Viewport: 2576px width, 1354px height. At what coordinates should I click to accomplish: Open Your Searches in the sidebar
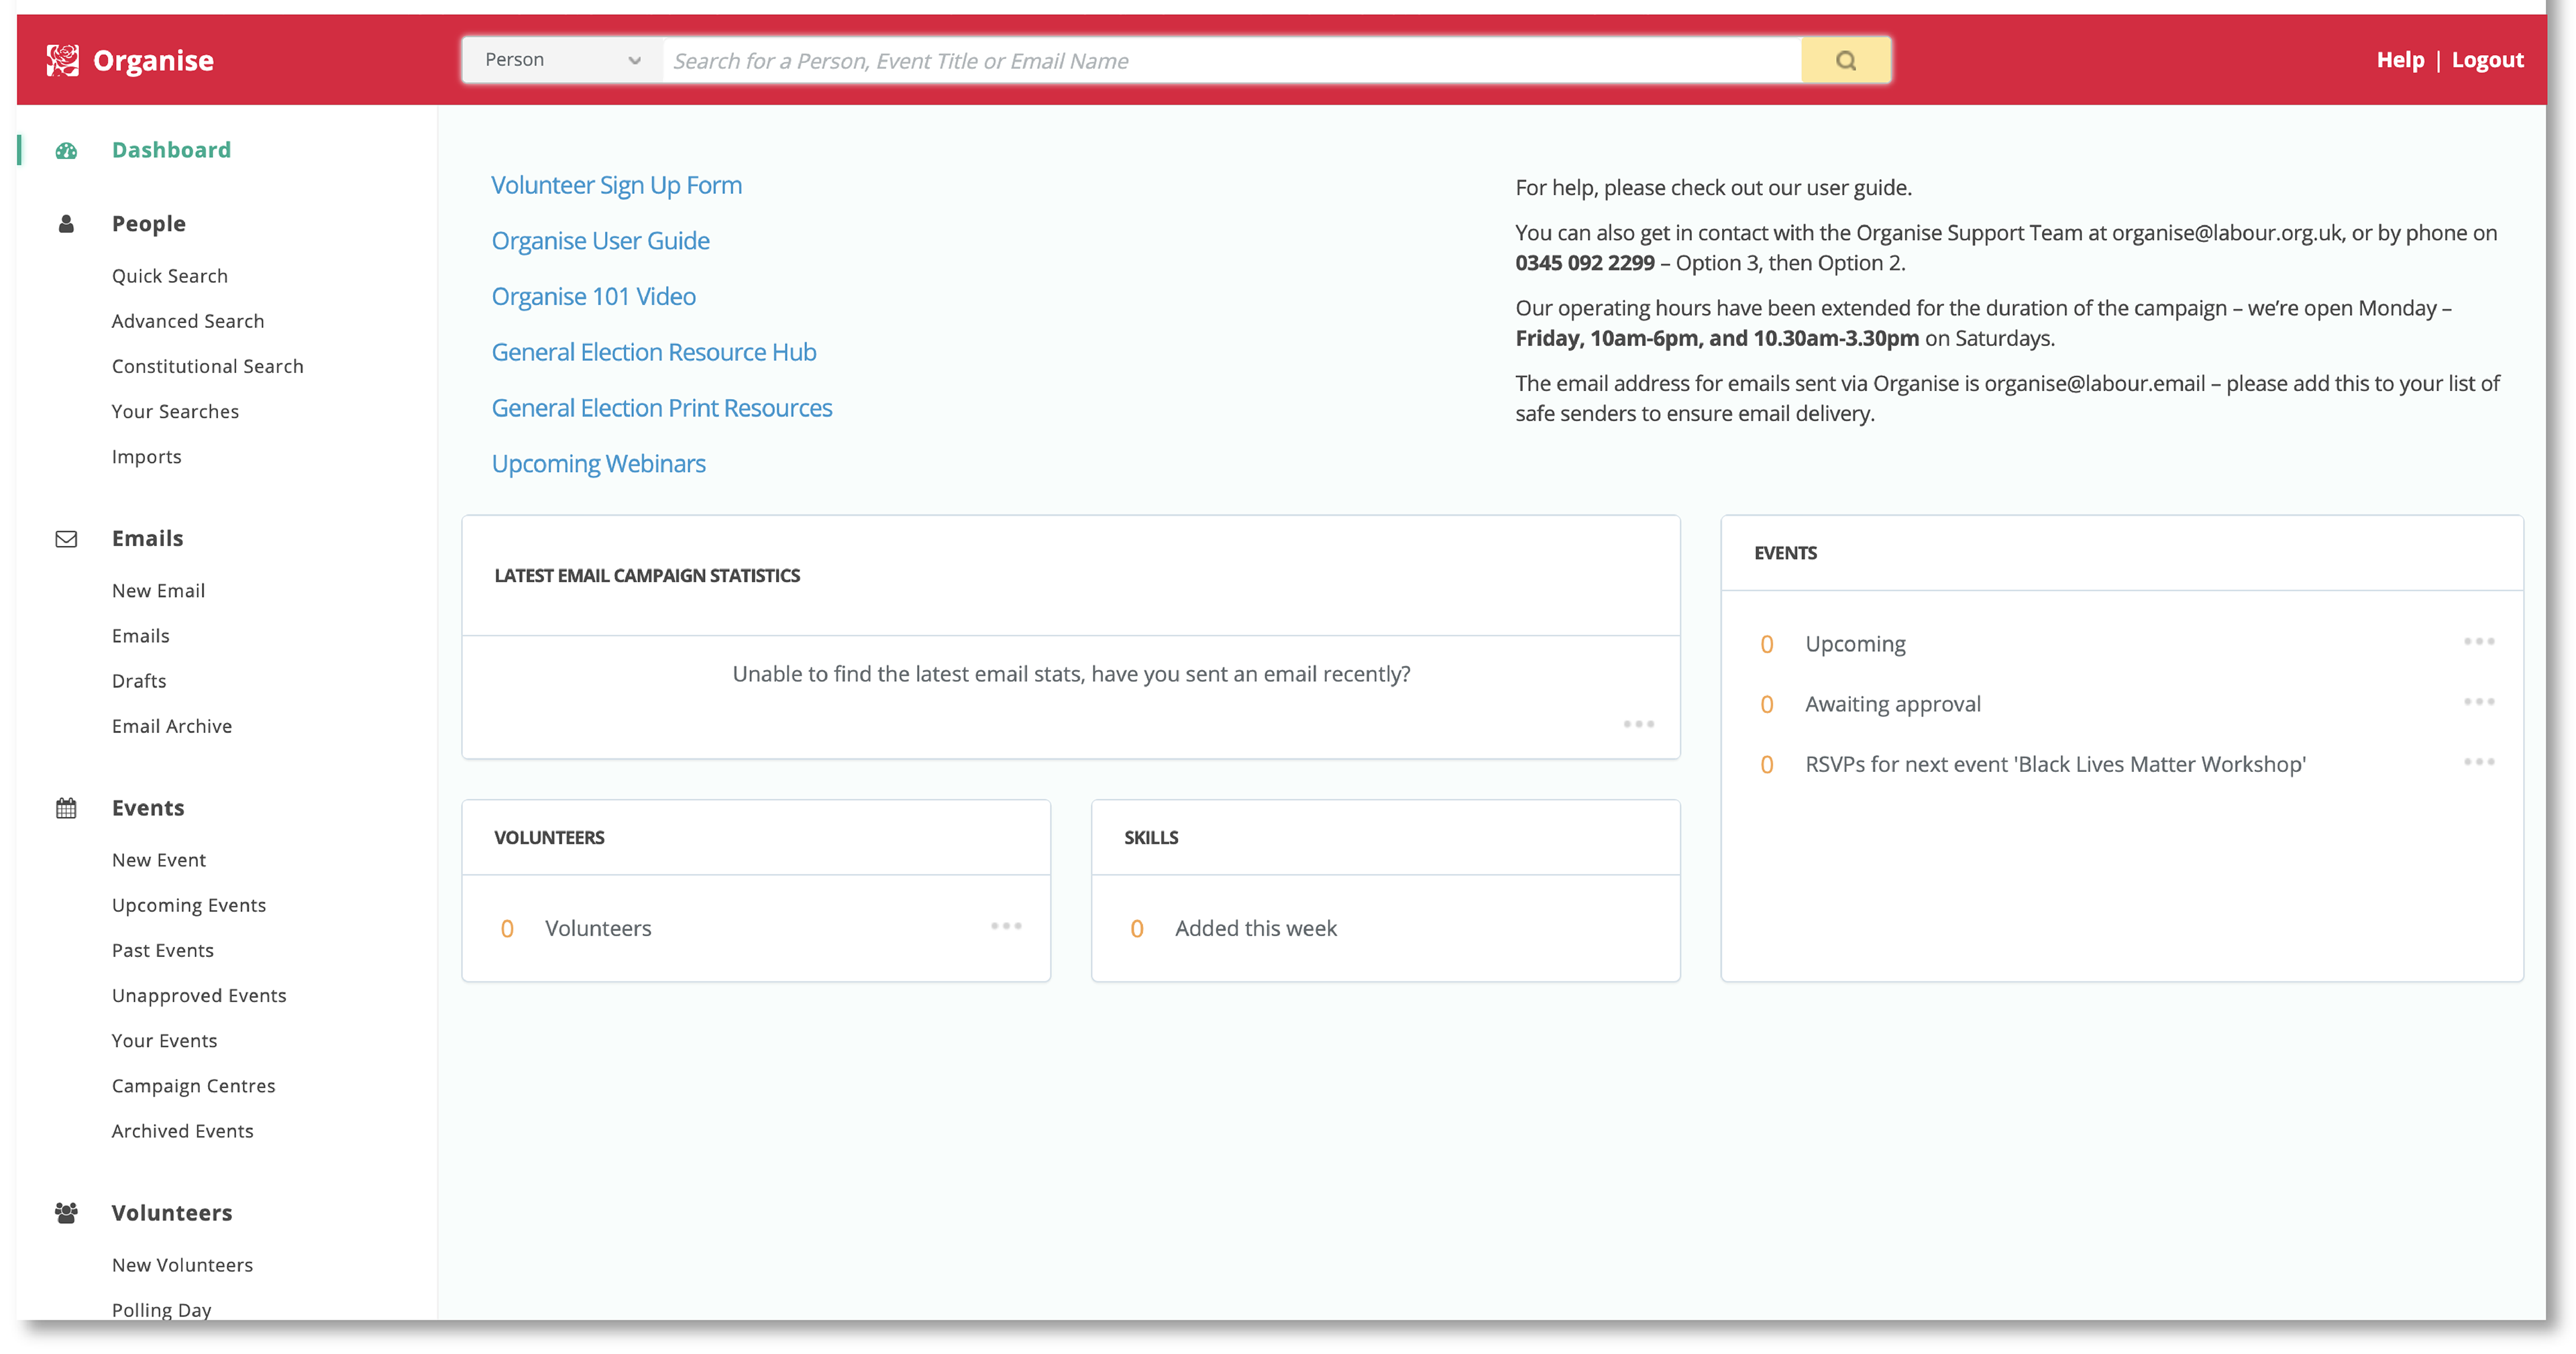point(175,411)
